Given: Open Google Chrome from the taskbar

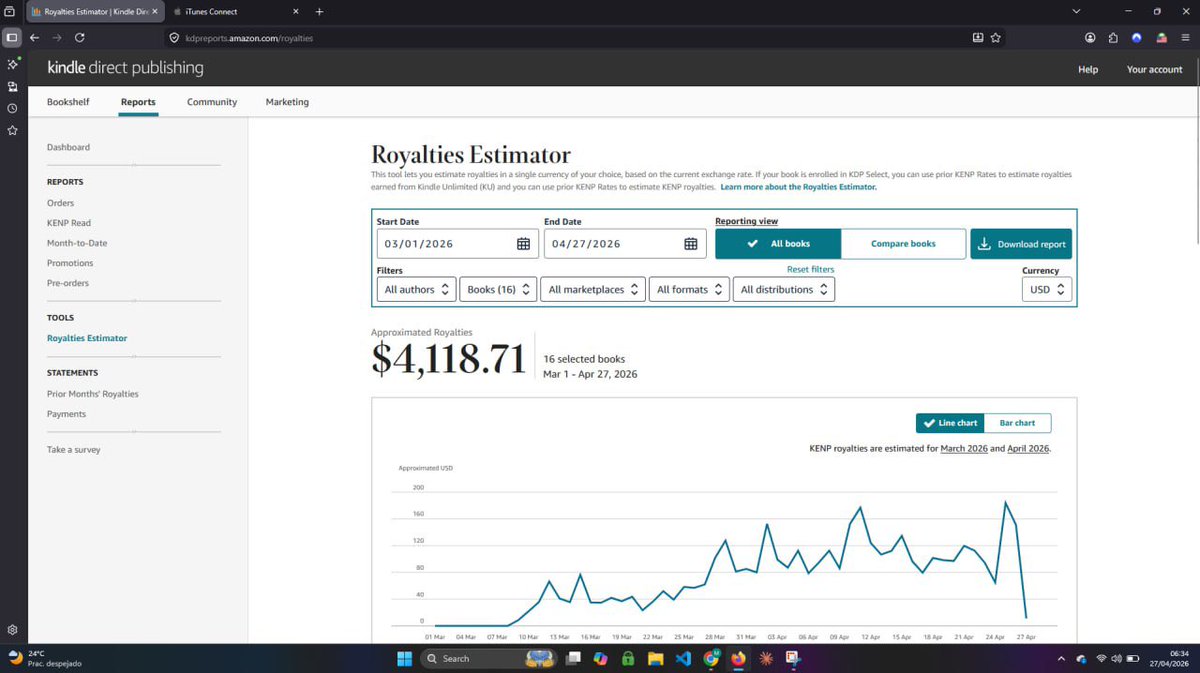Looking at the screenshot, I should point(711,658).
